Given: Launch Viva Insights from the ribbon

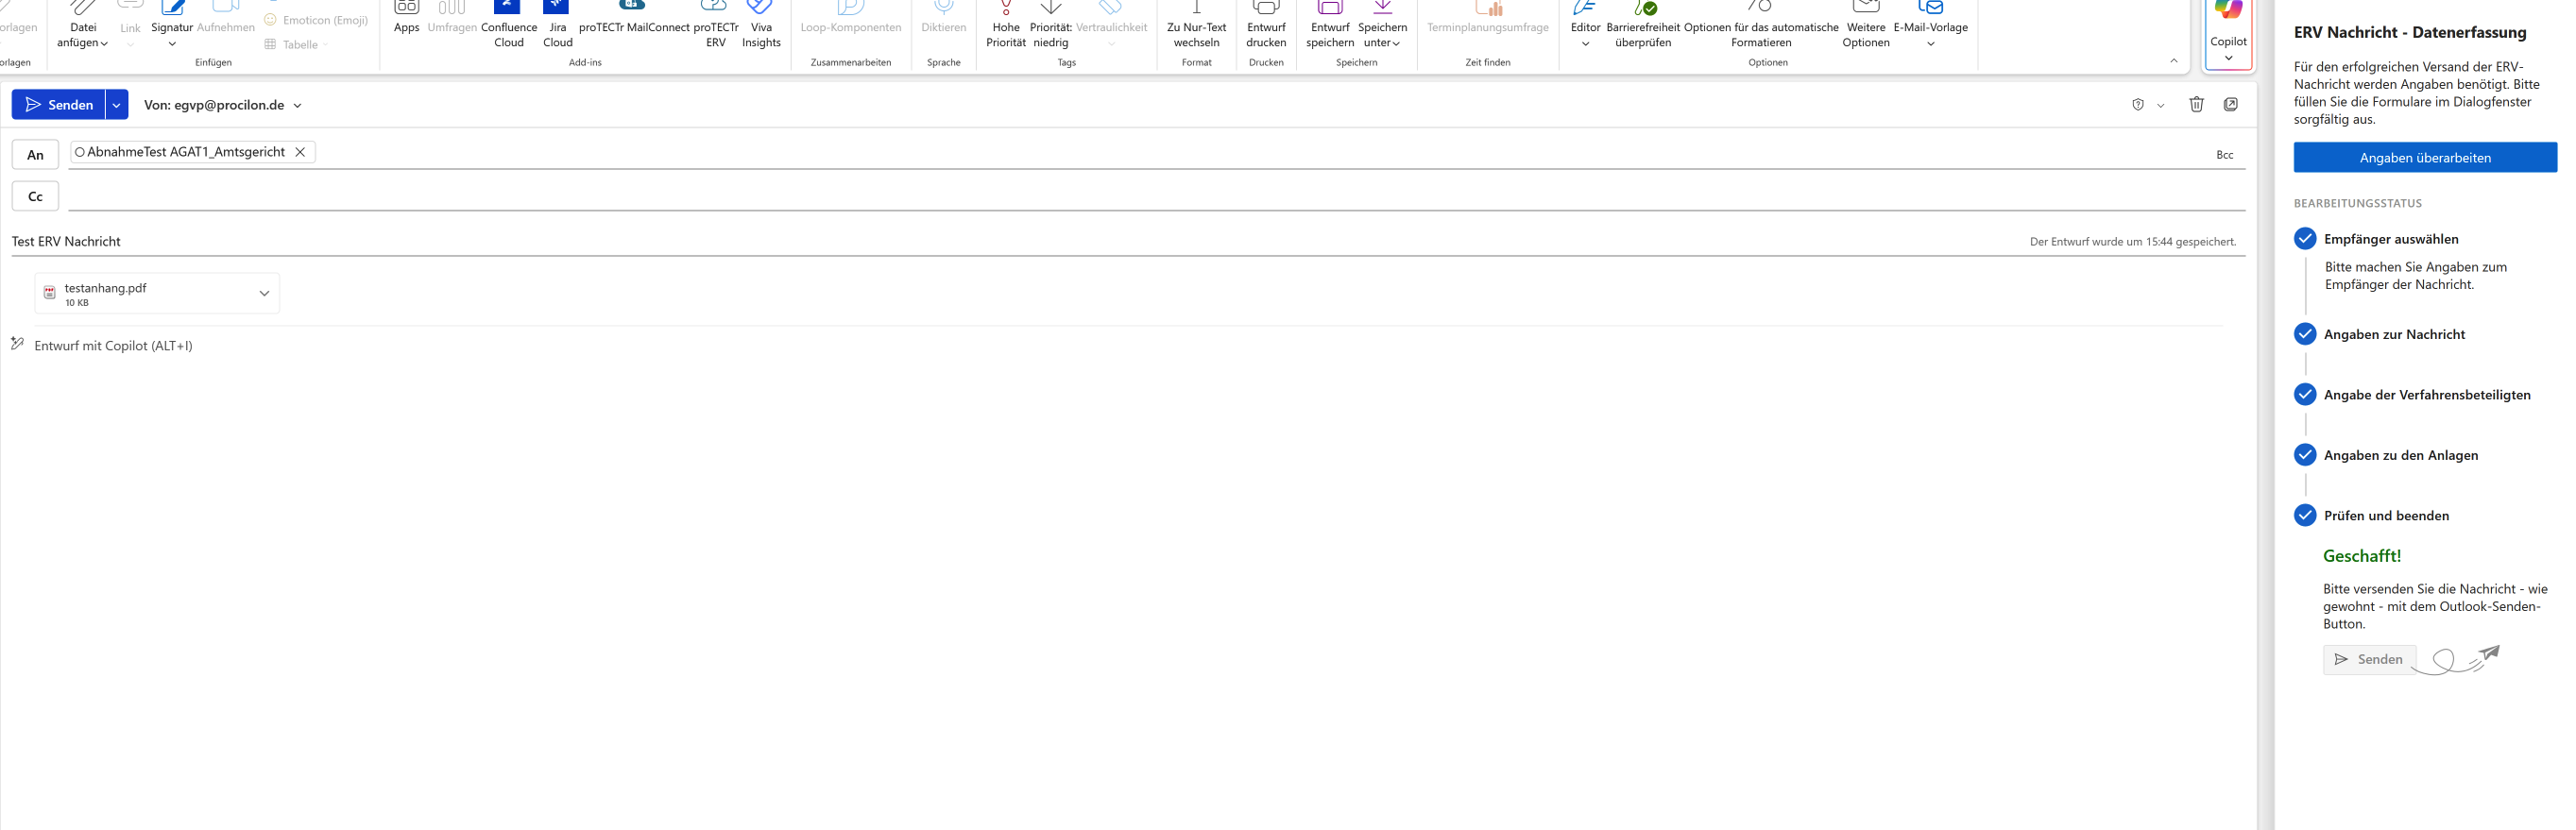Looking at the screenshot, I should click(x=760, y=24).
